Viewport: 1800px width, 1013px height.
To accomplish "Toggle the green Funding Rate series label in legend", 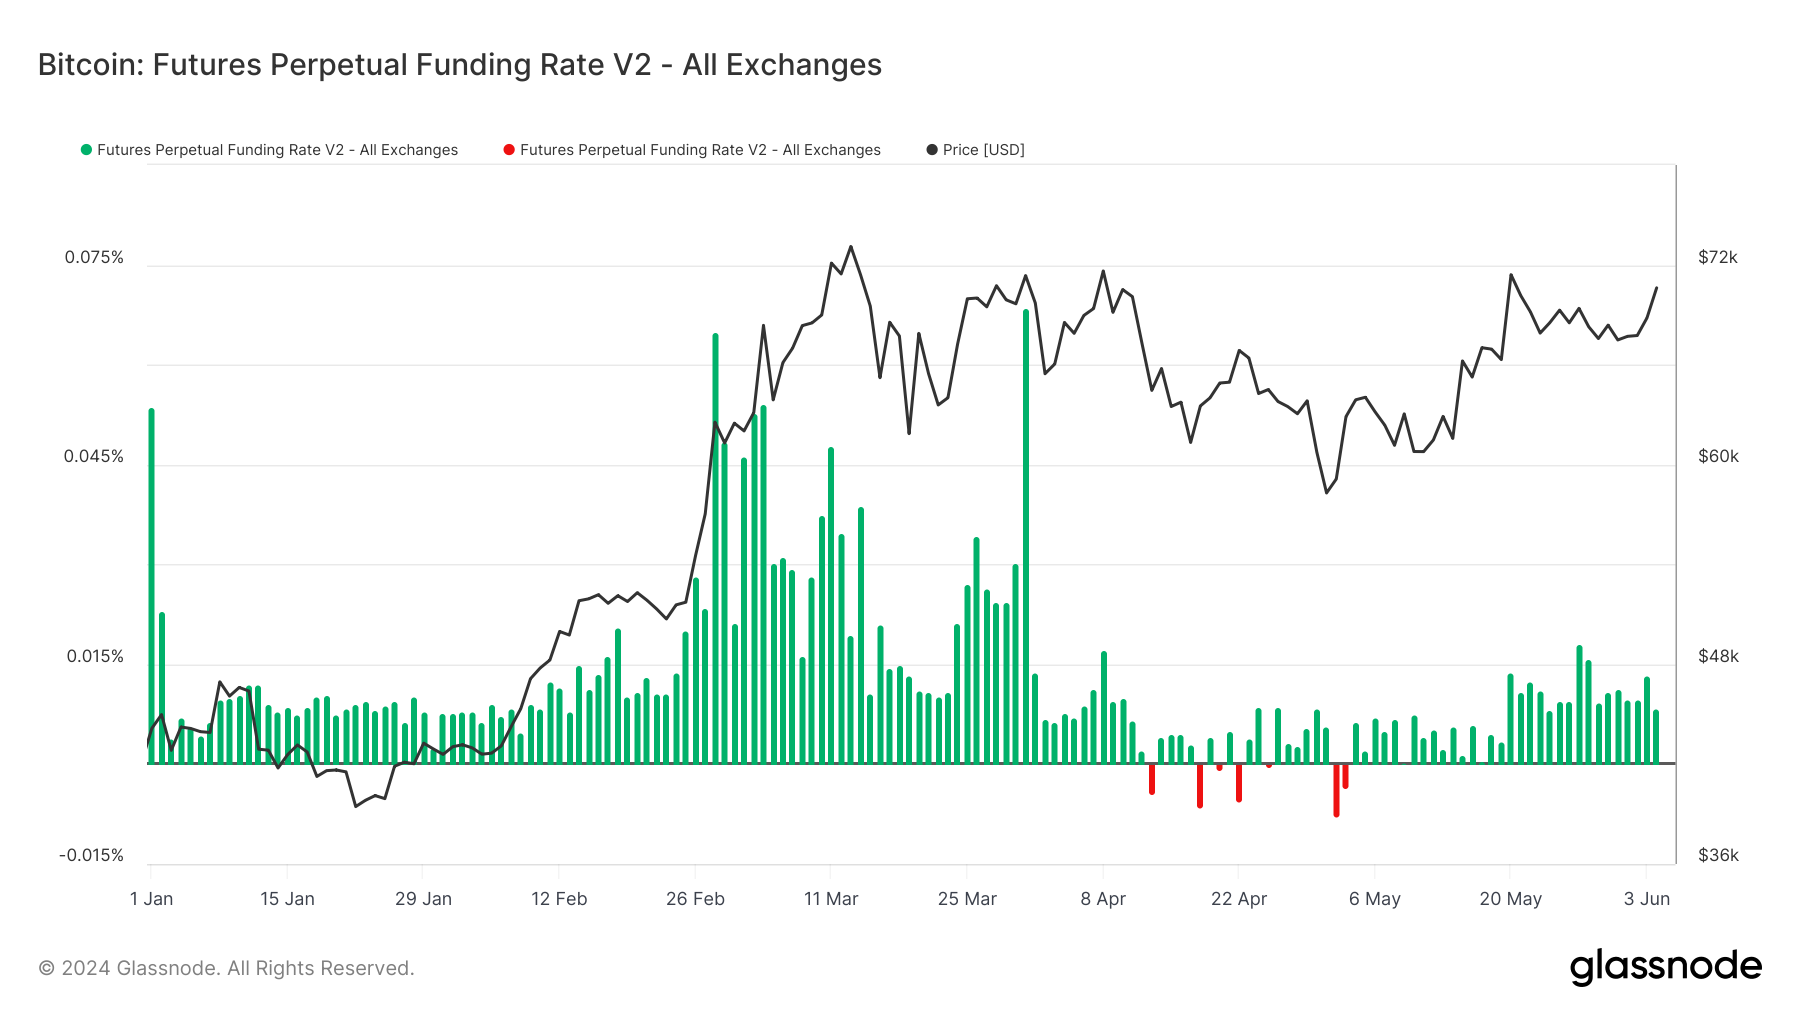I will point(277,150).
